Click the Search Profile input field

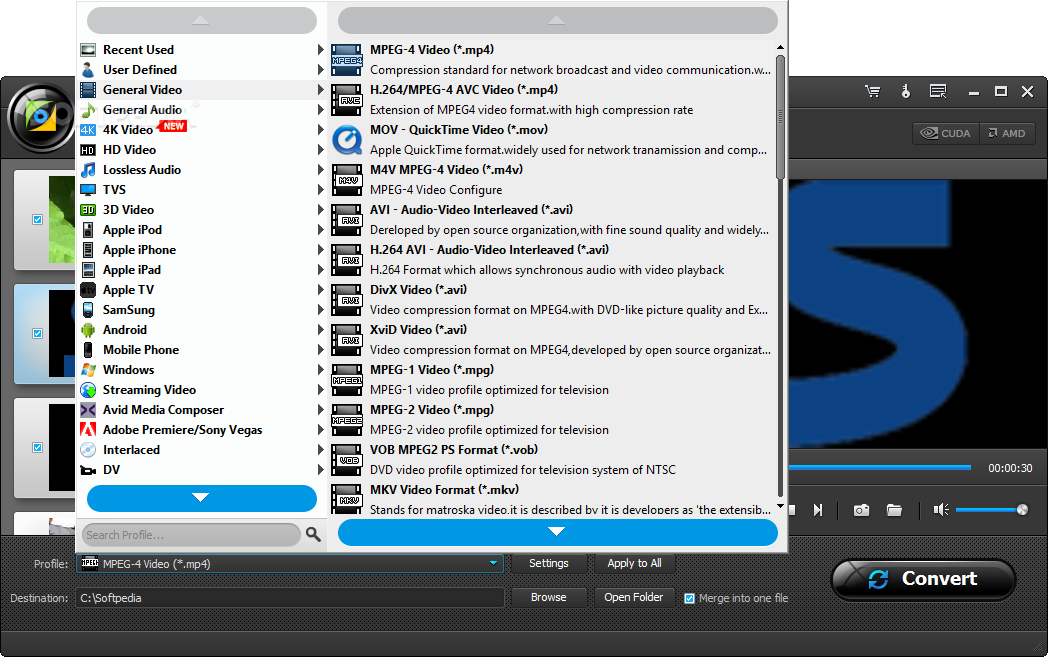pyautogui.click(x=191, y=535)
